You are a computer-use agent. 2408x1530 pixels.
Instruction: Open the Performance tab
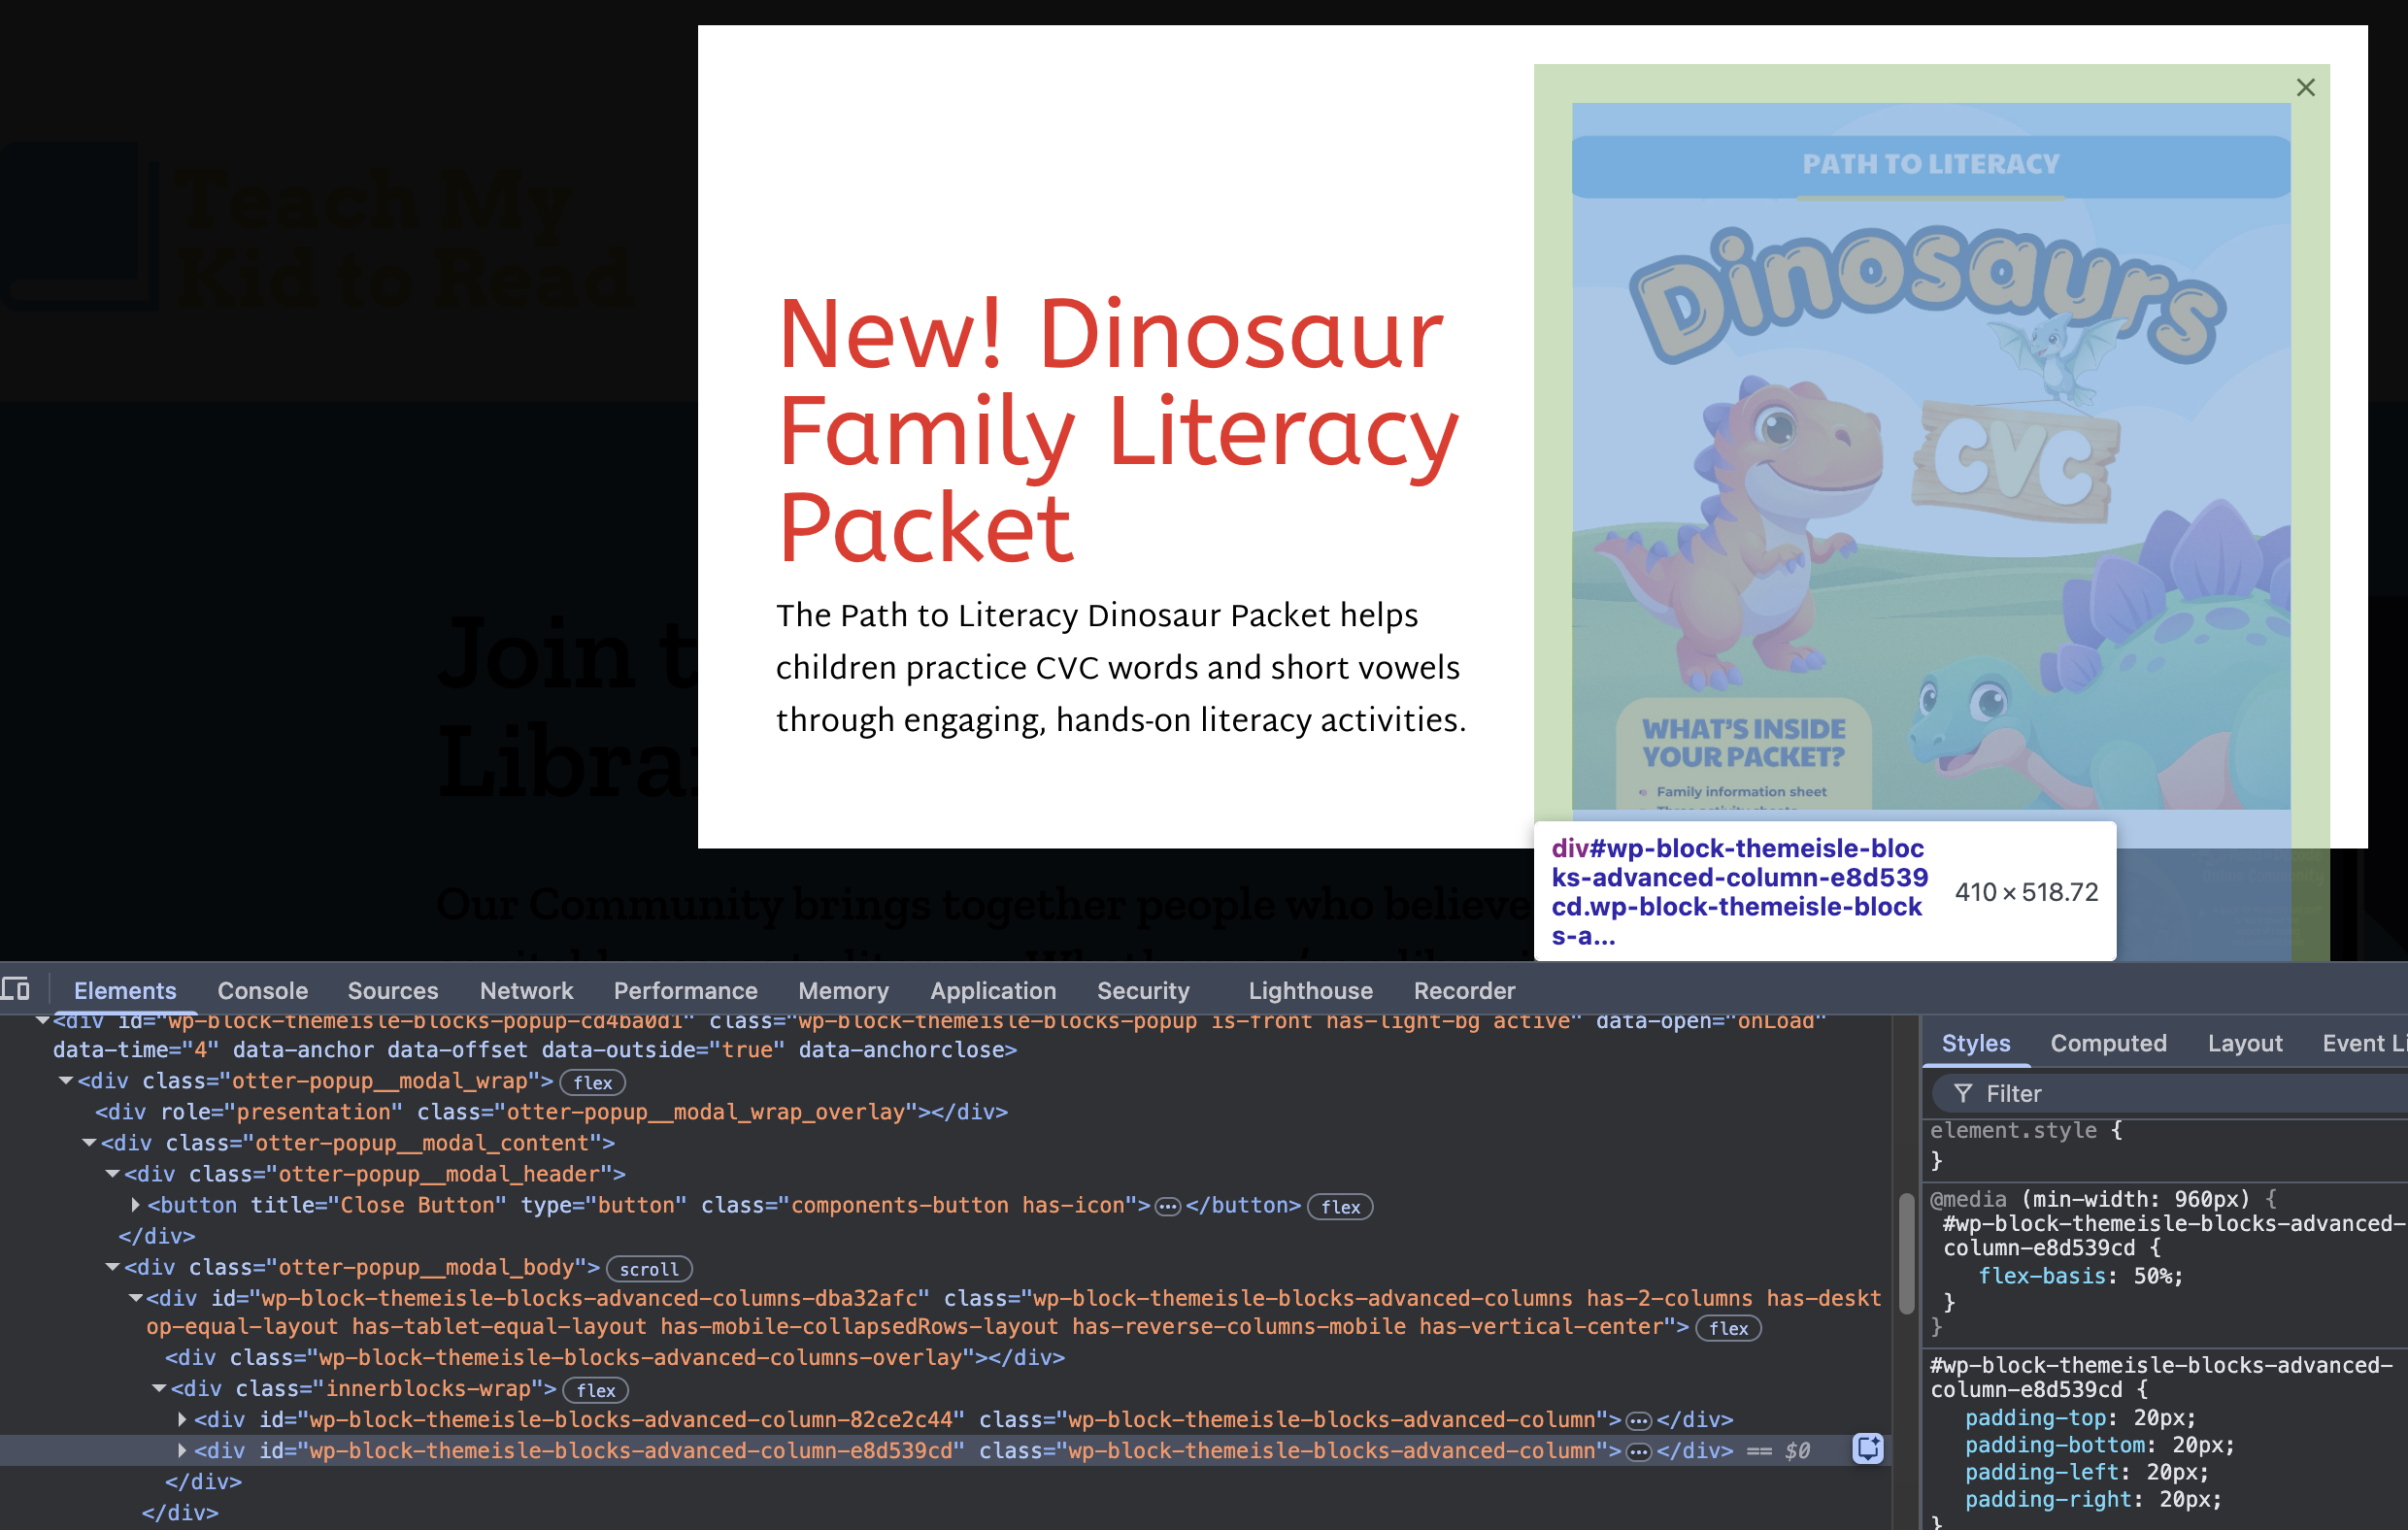(x=685, y=991)
